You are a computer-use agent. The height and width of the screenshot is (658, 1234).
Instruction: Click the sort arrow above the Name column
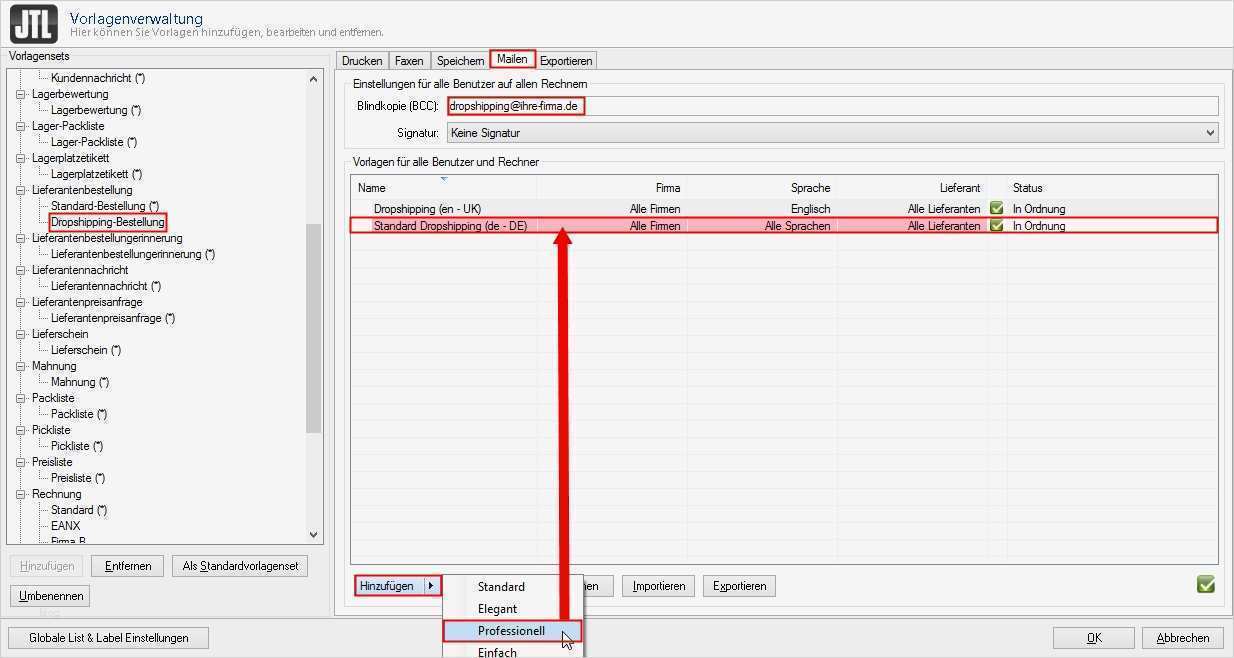(444, 179)
